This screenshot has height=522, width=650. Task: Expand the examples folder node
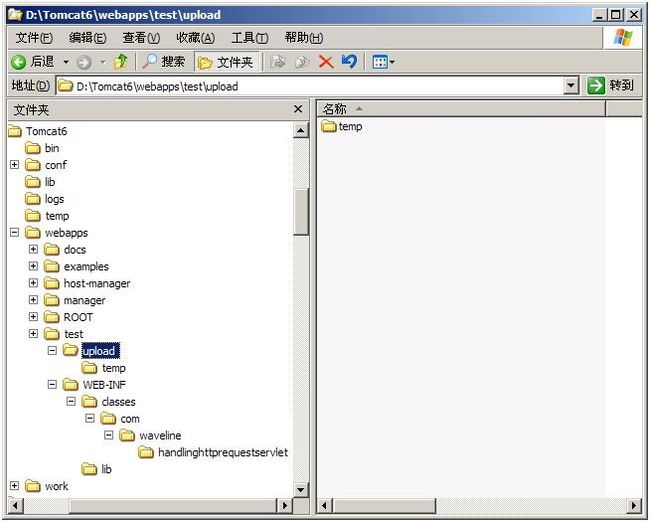point(34,266)
